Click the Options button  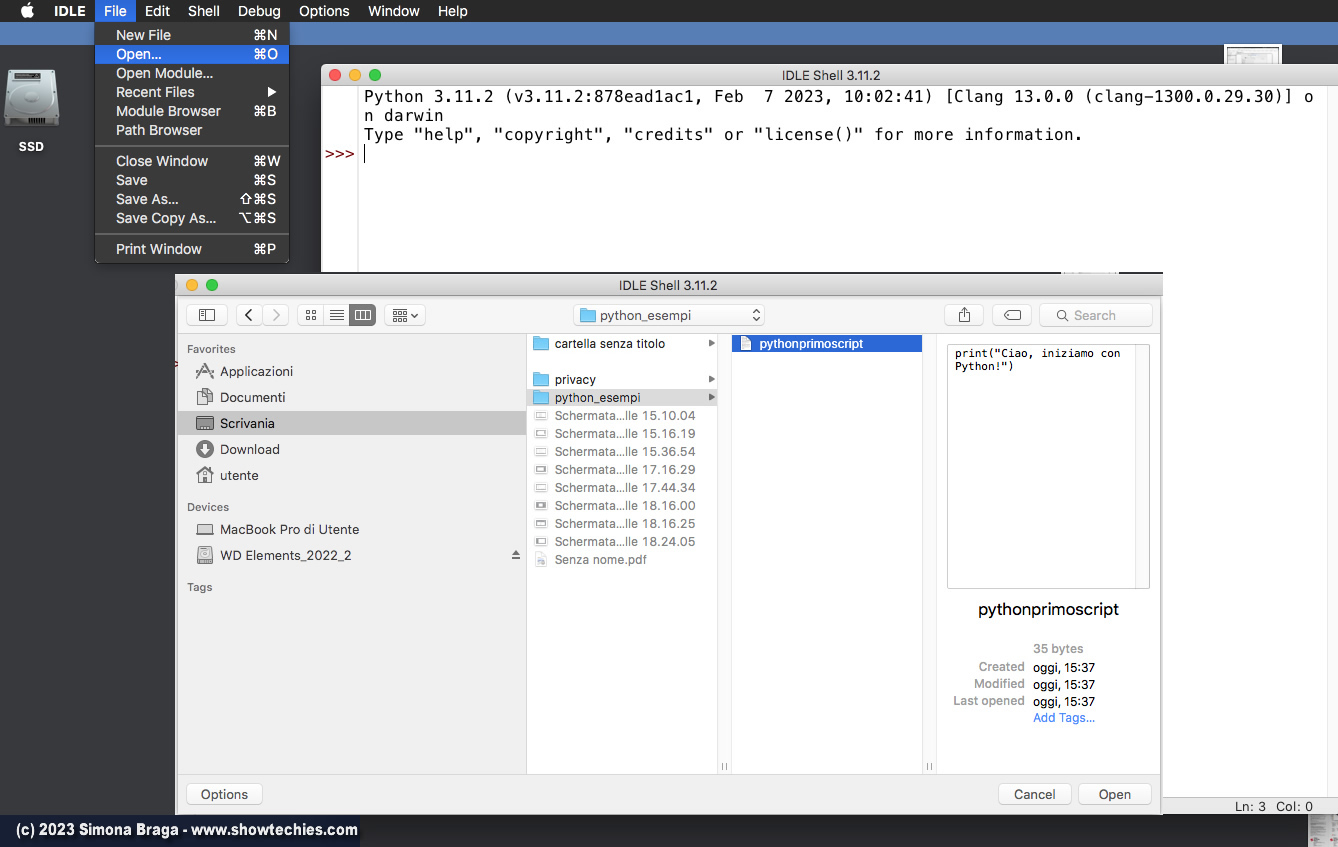pyautogui.click(x=224, y=794)
